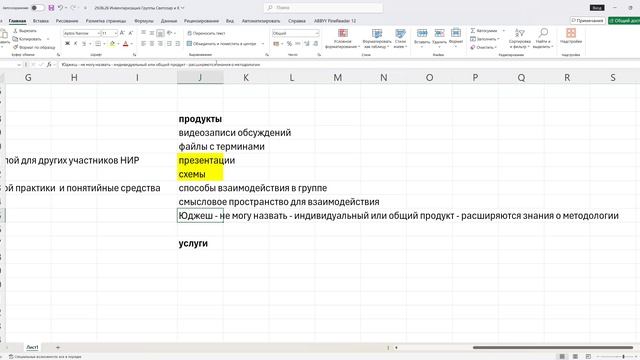Undo the last action
Image resolution: width=640 pixels, height=360 pixels.
tap(60, 8)
